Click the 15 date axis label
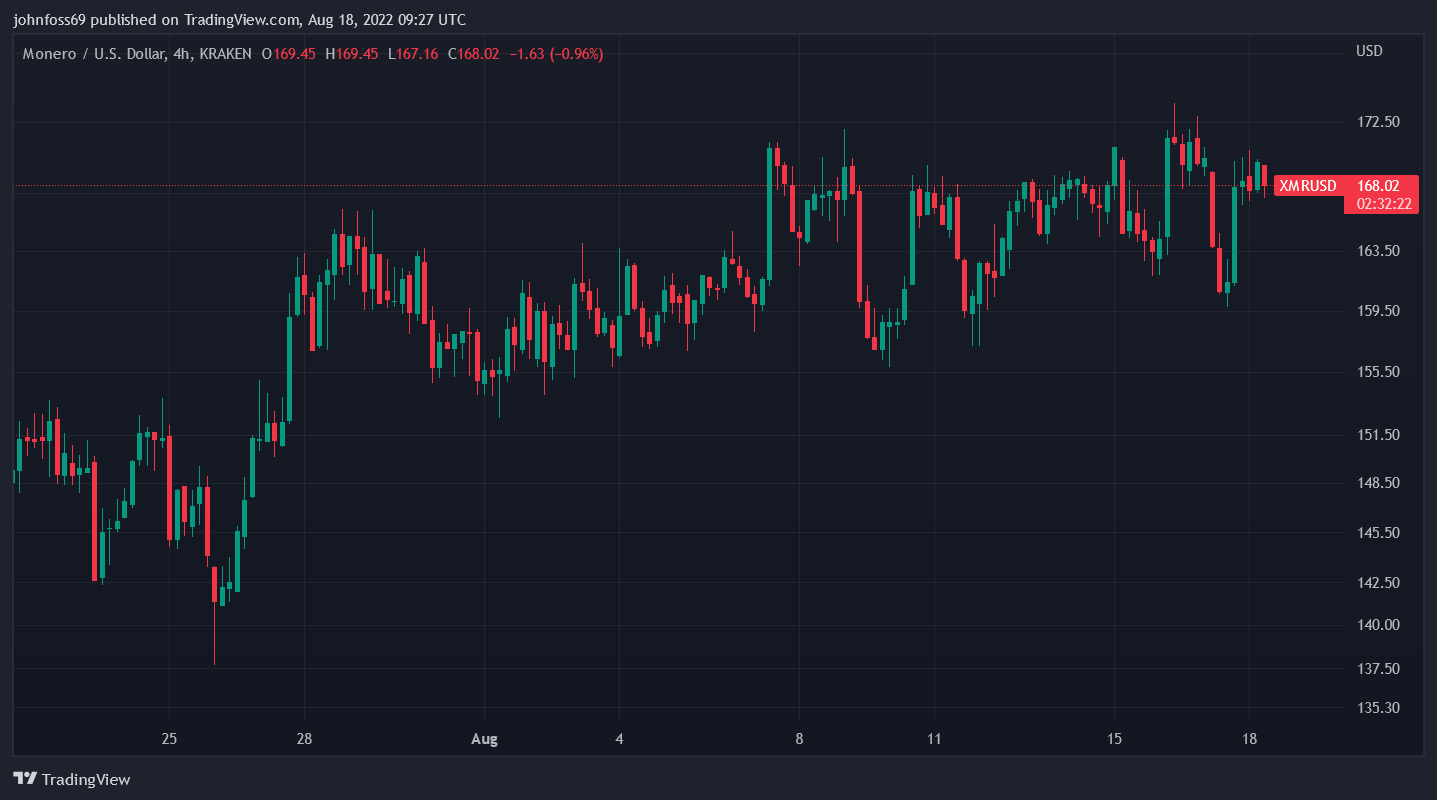This screenshot has height=800, width=1437. (1114, 739)
